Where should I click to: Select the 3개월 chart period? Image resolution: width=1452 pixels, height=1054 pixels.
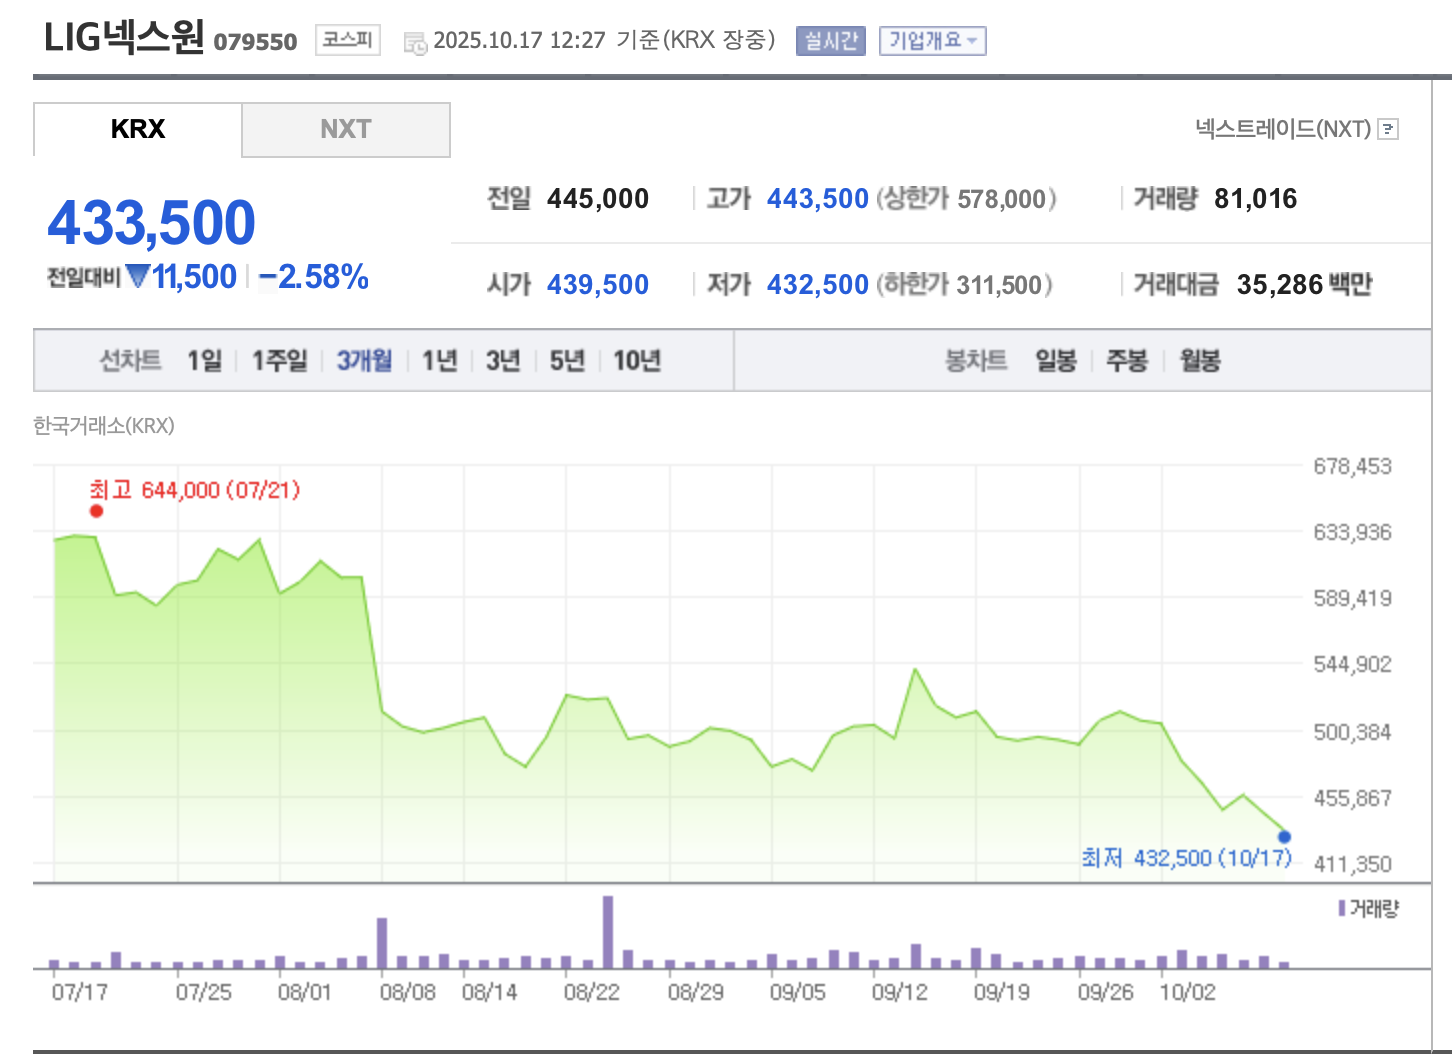[x=364, y=360]
